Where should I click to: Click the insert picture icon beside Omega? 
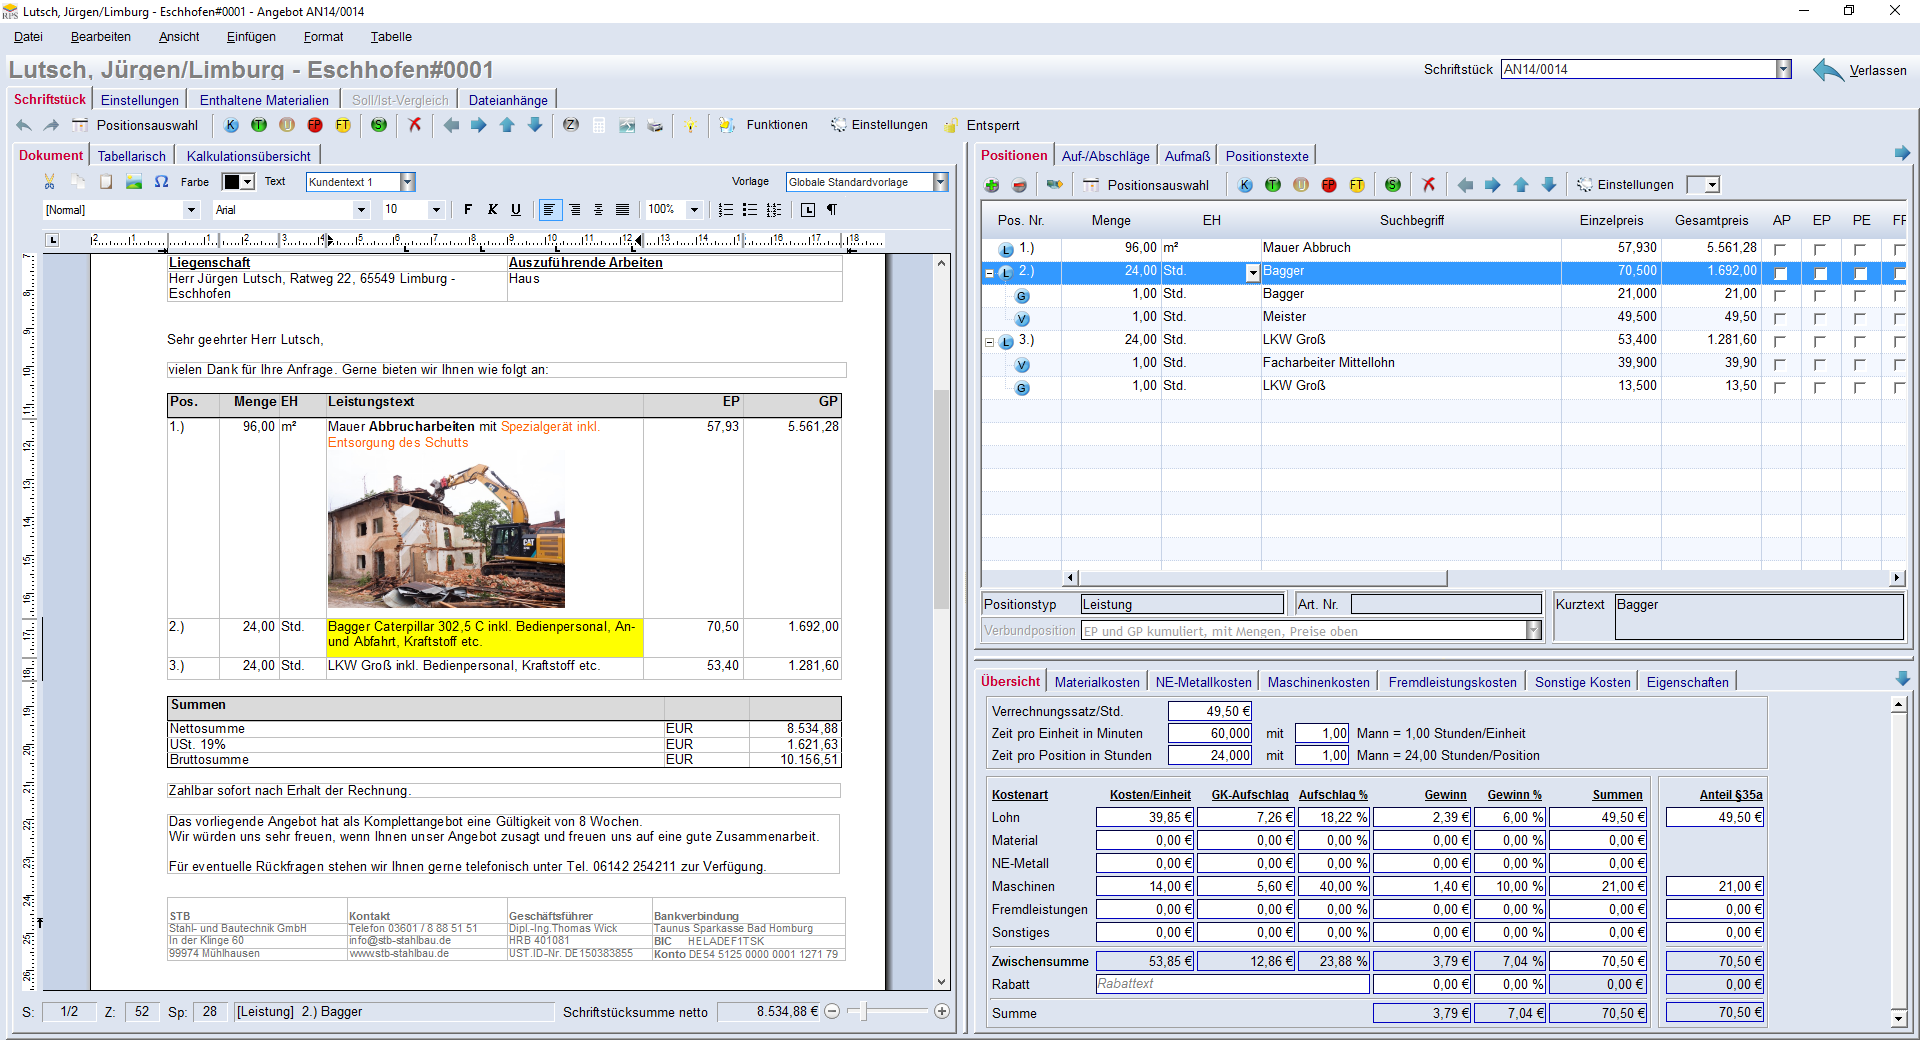tap(134, 182)
